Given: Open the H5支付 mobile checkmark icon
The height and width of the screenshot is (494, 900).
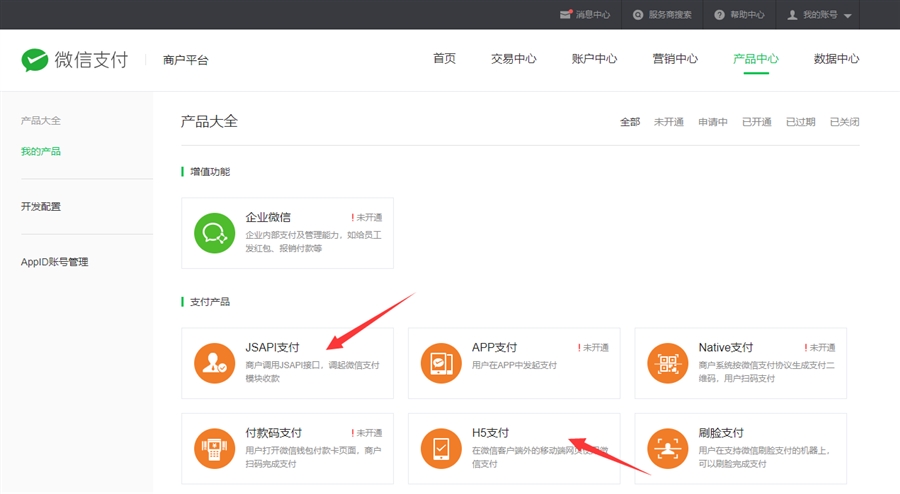Looking at the screenshot, I should [x=441, y=448].
